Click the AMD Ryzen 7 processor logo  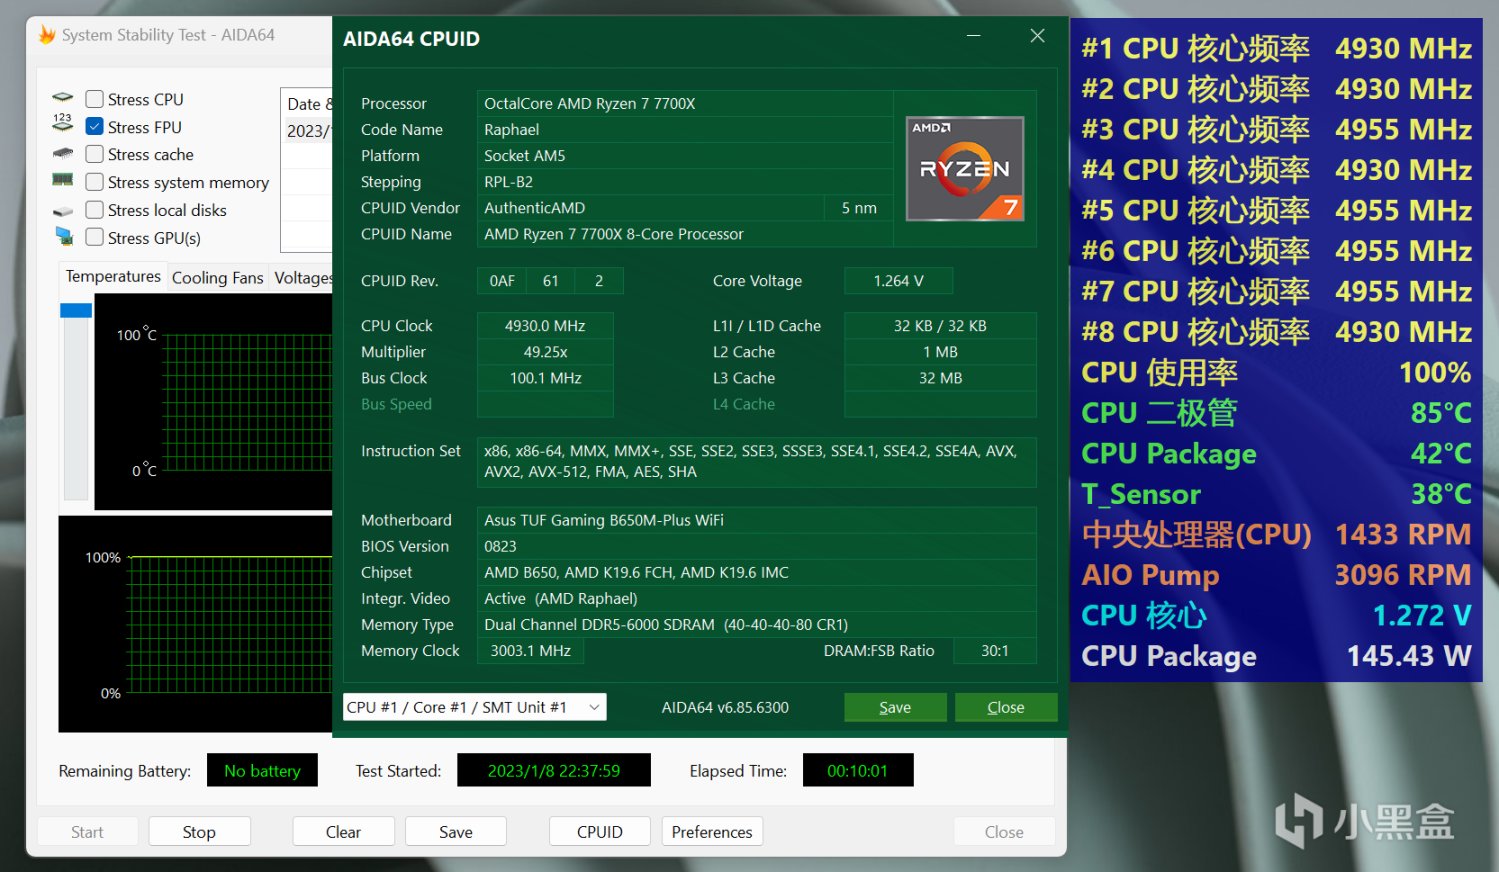tap(965, 169)
